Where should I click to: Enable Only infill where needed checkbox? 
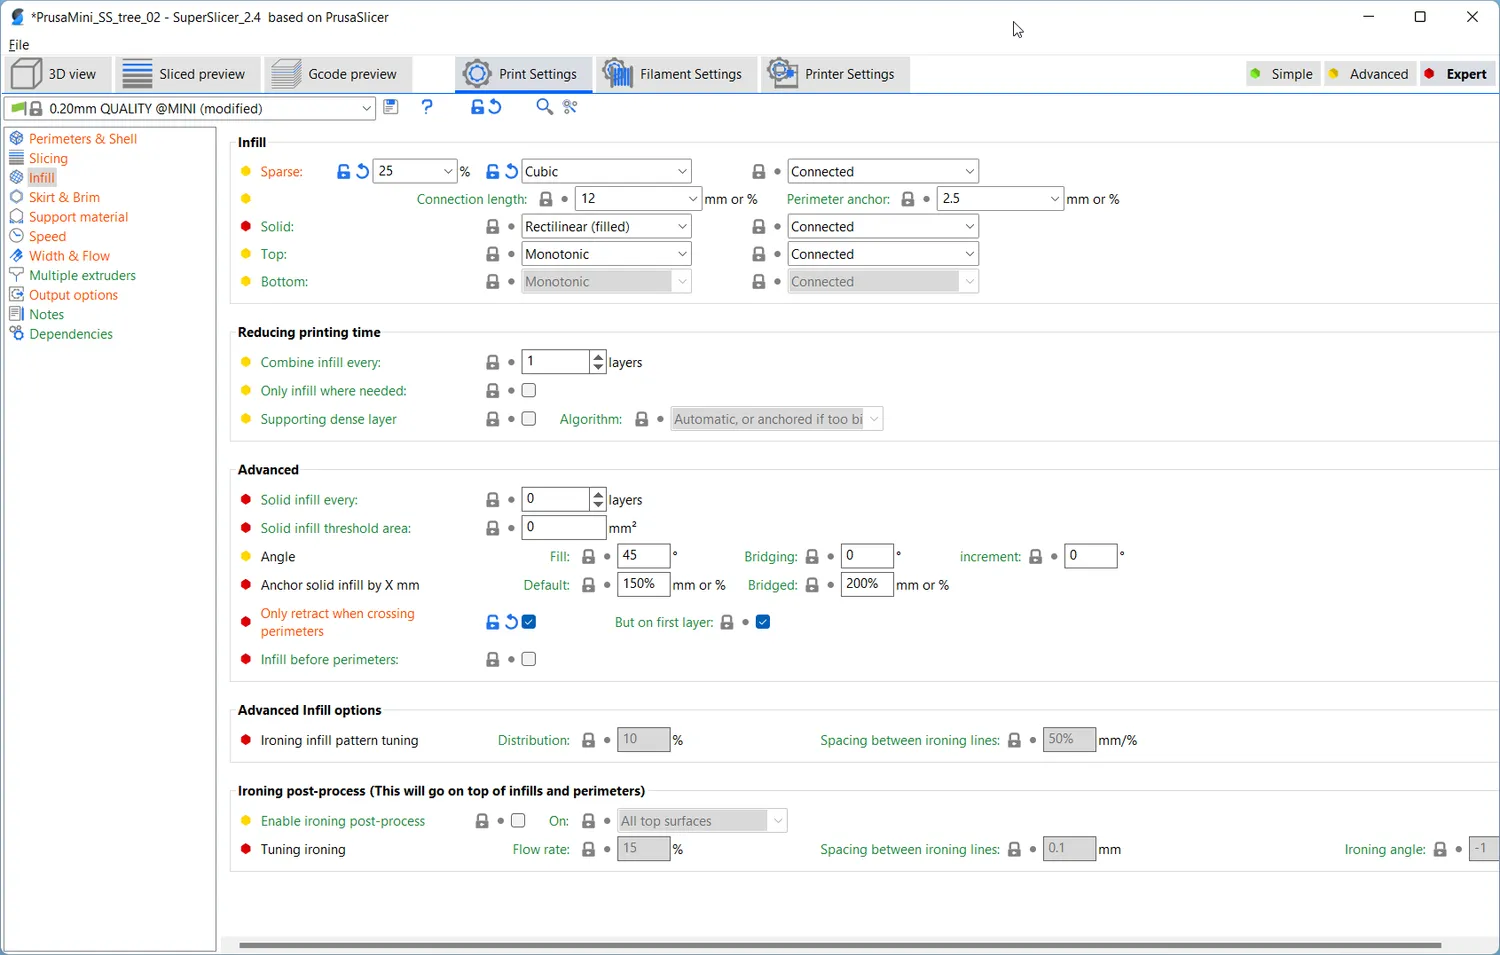(x=529, y=391)
